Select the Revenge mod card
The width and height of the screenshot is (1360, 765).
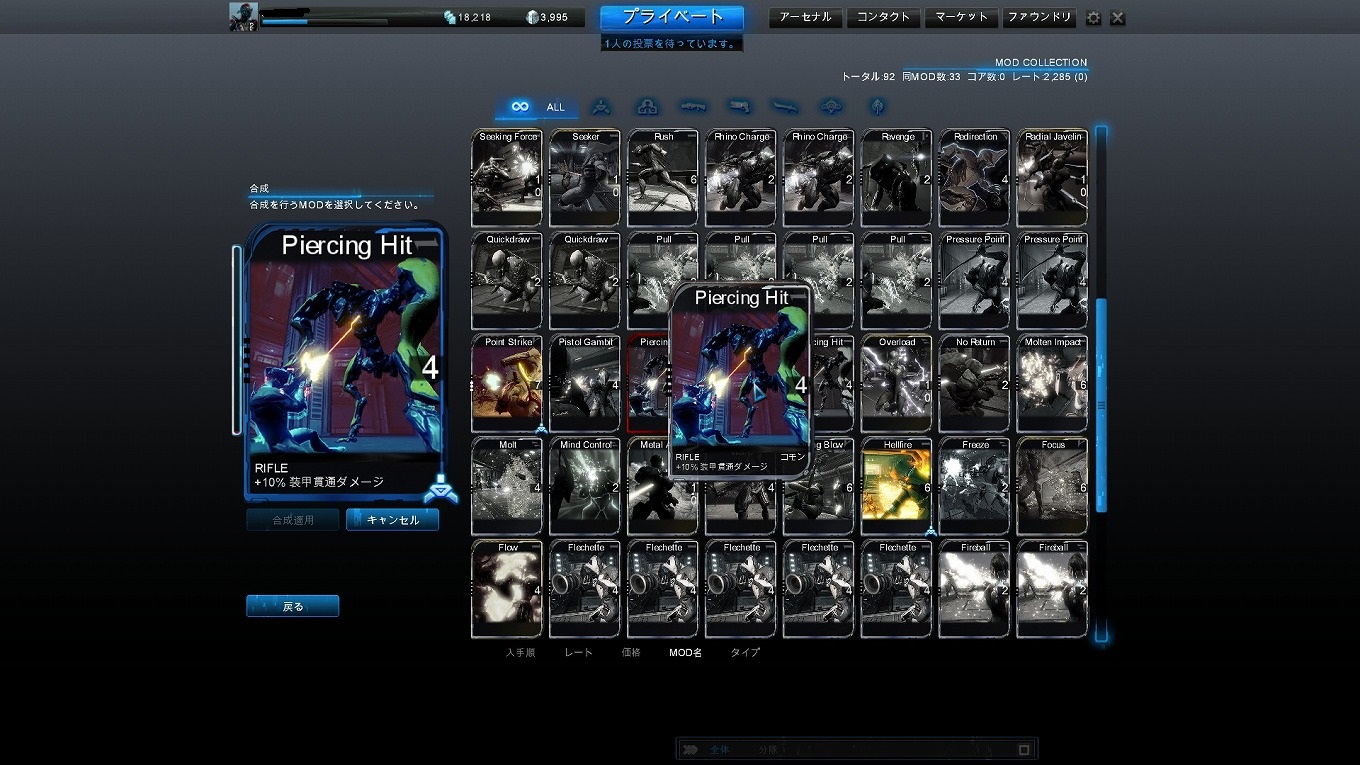[x=897, y=177]
